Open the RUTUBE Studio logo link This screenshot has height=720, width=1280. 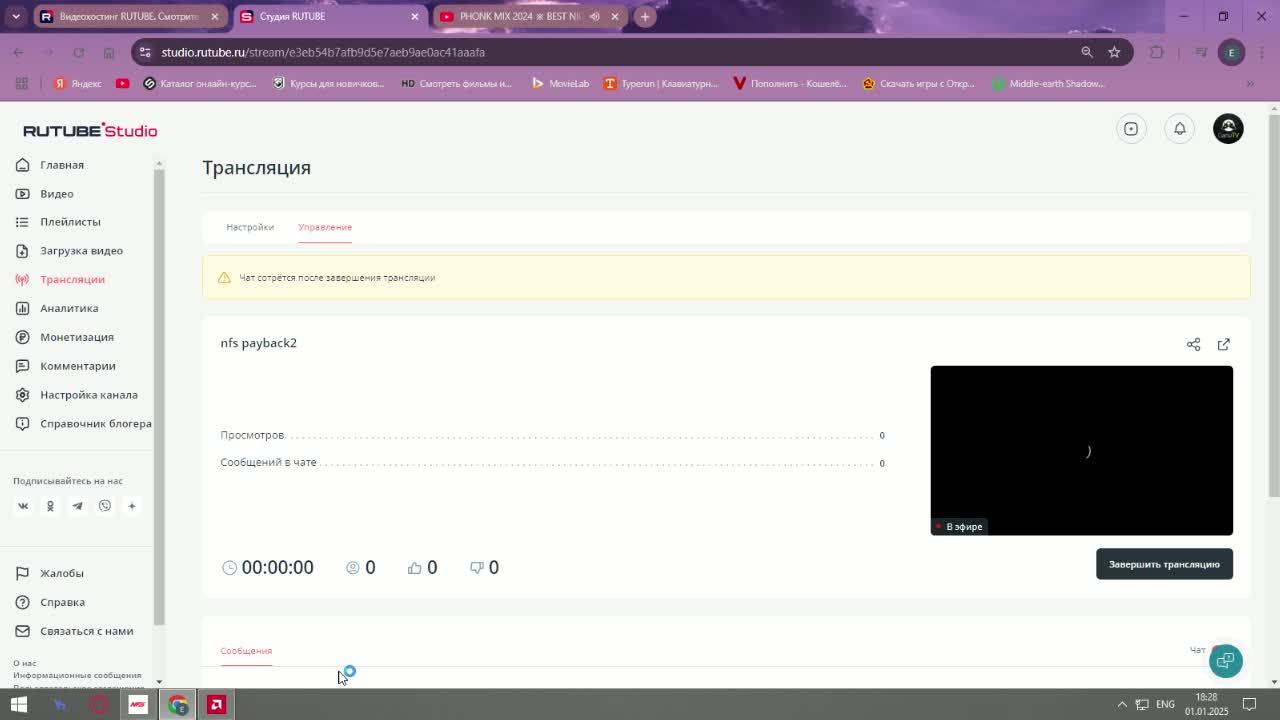pyautogui.click(x=90, y=131)
